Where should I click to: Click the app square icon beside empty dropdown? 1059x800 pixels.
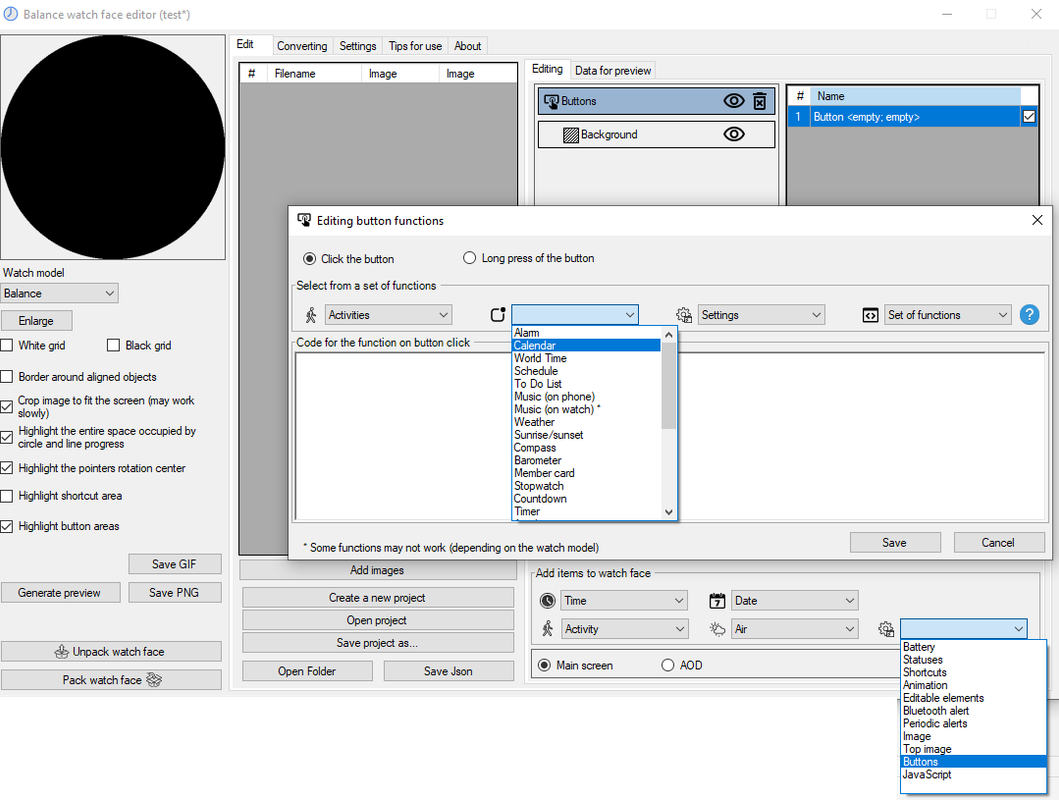click(x=498, y=315)
